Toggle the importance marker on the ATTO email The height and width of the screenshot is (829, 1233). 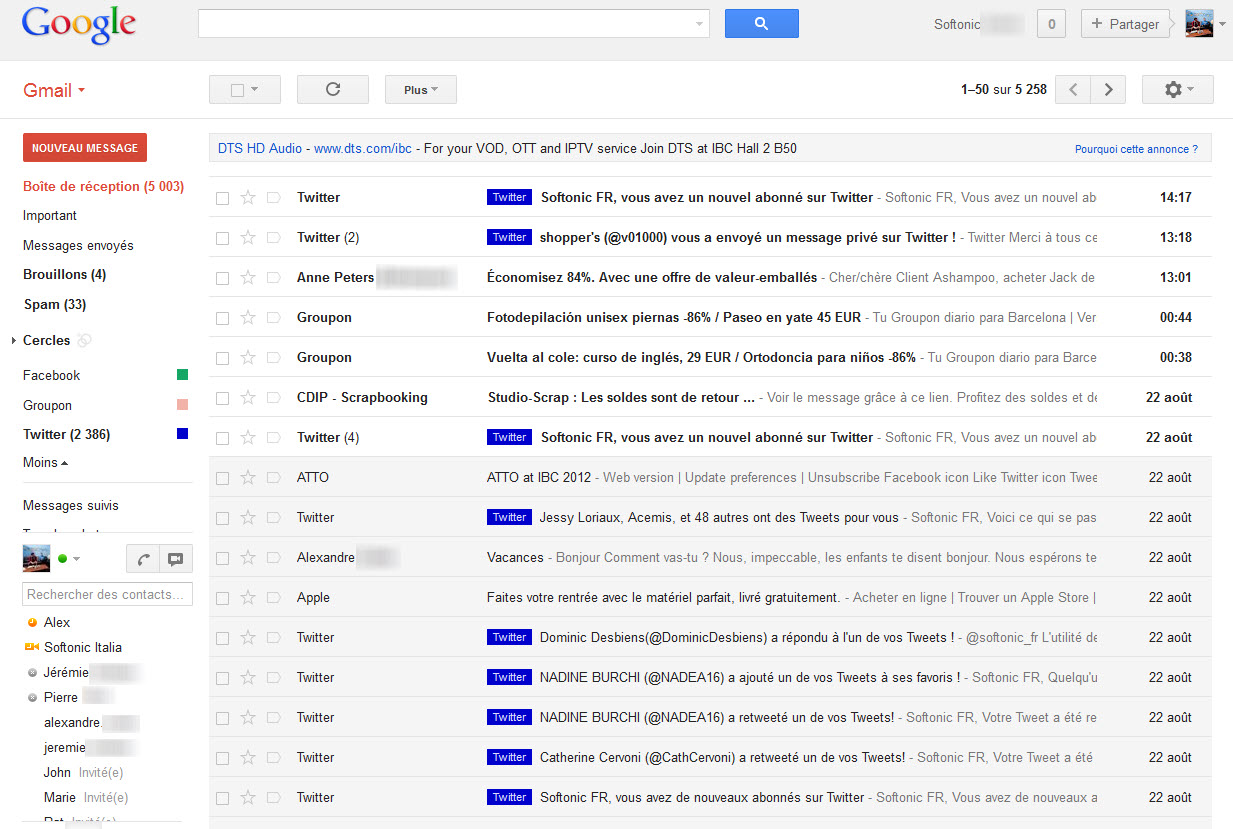tap(272, 477)
